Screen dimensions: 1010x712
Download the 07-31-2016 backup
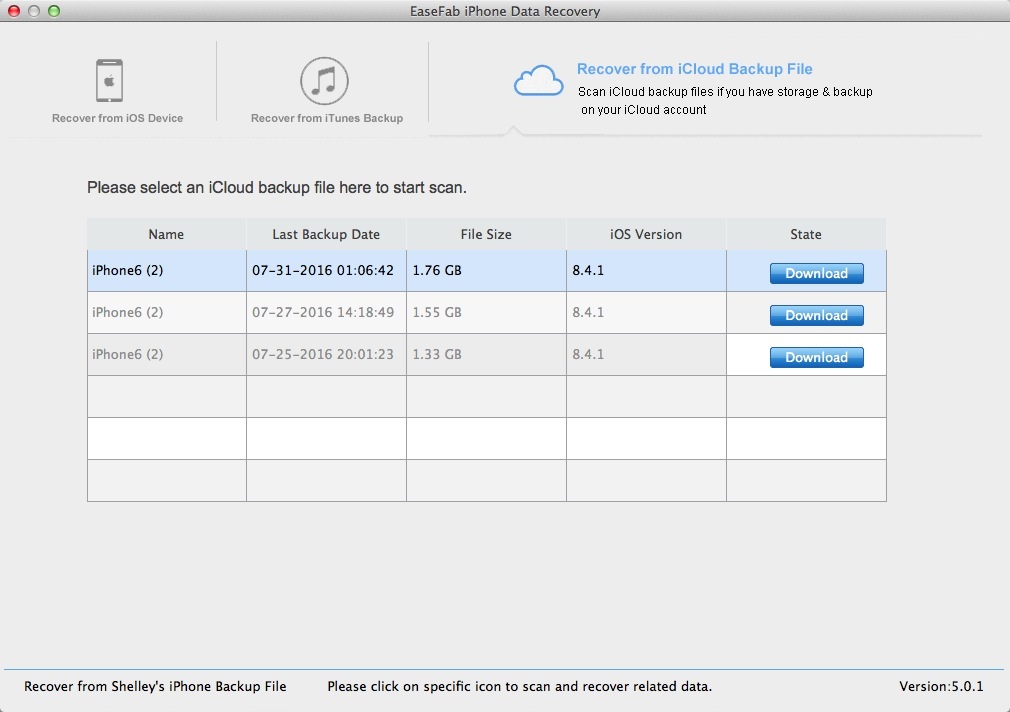click(816, 273)
